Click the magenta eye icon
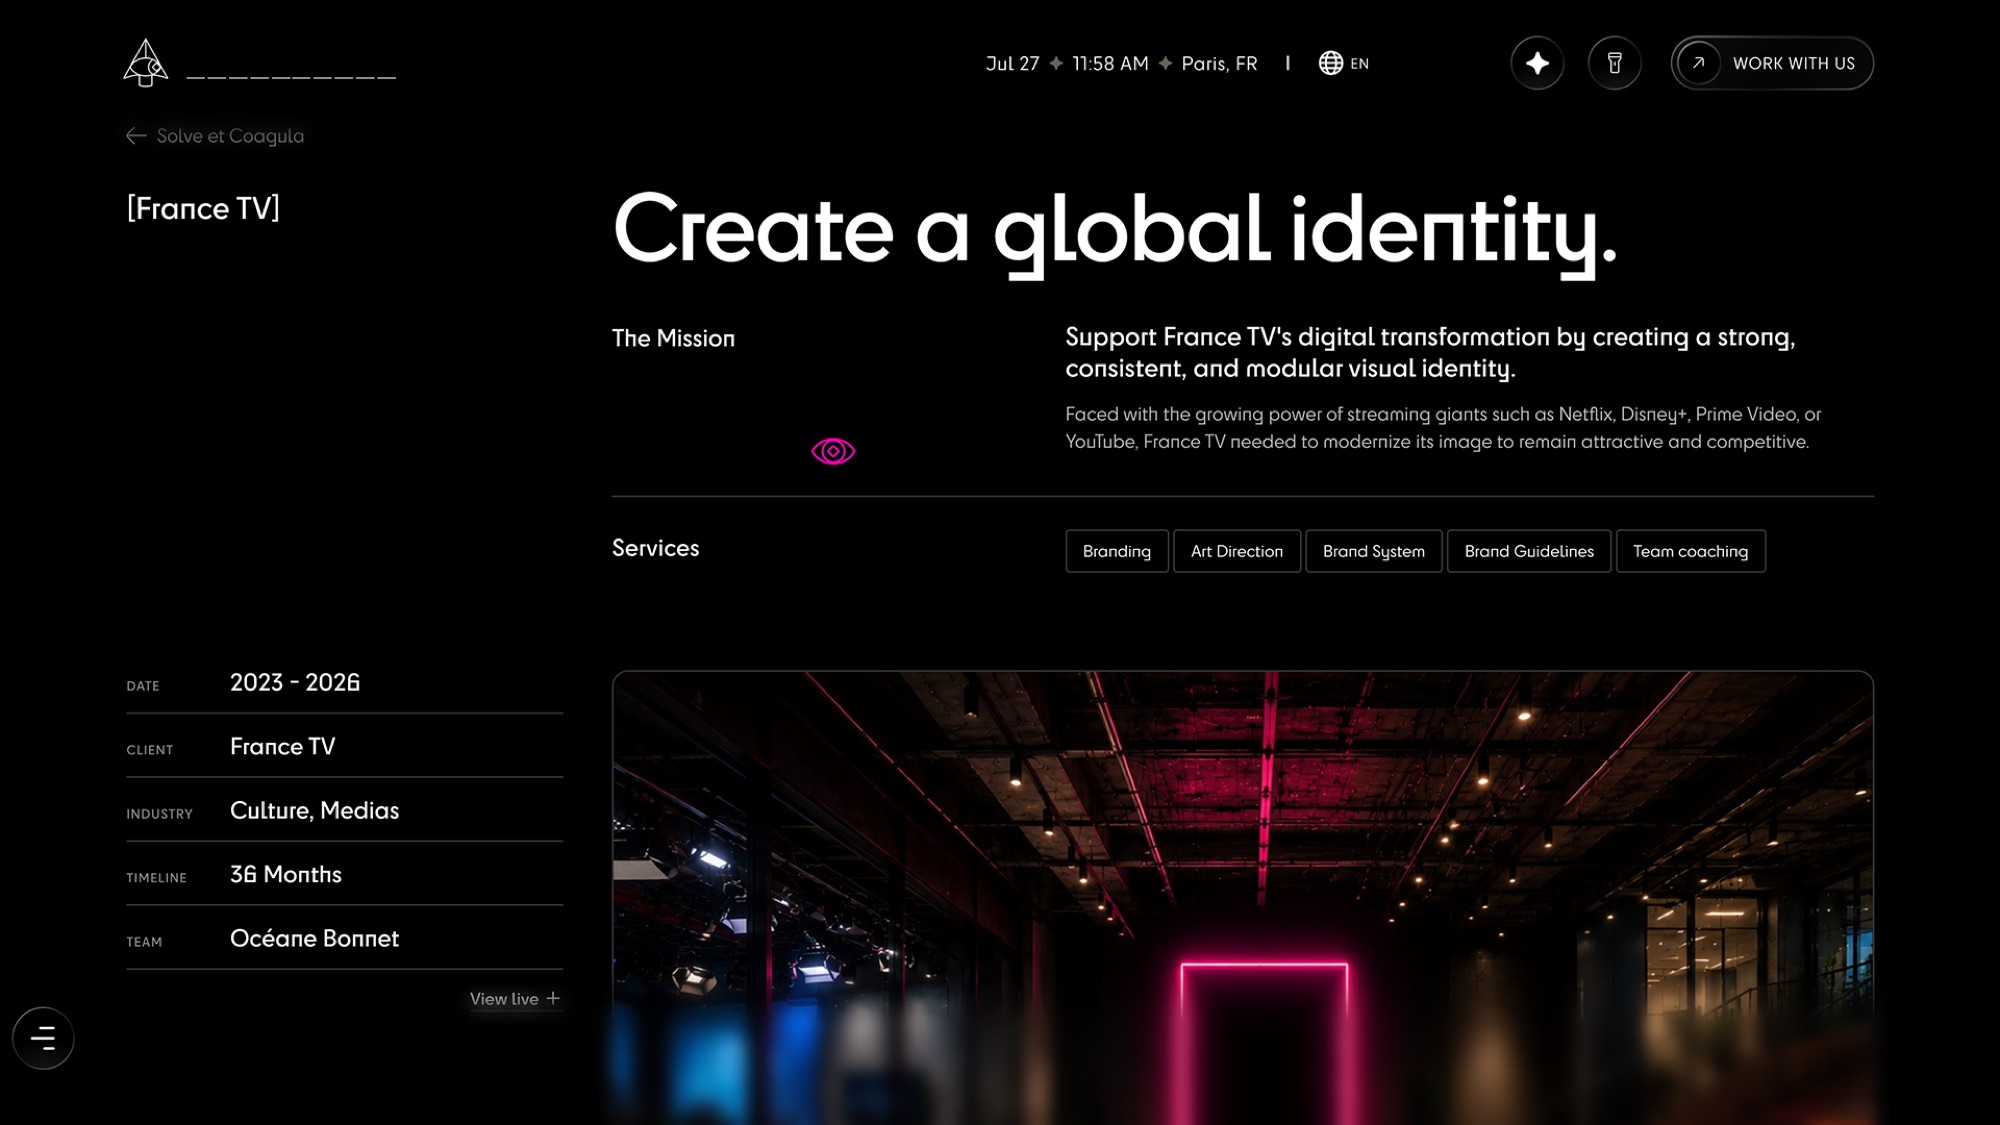Viewport: 2000px width, 1125px height. coord(833,452)
